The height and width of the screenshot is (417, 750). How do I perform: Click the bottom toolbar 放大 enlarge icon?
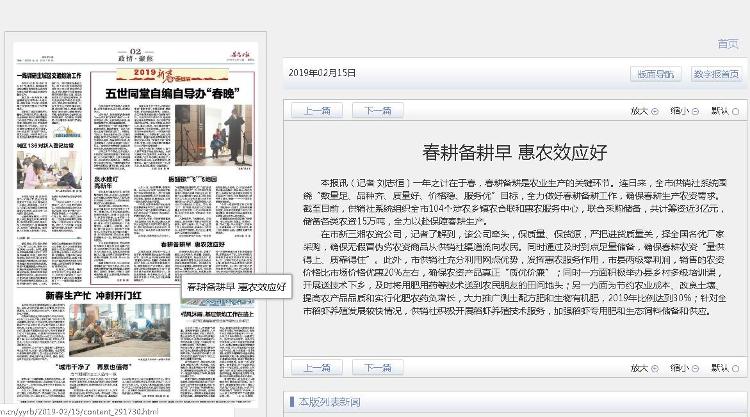pyautogui.click(x=654, y=367)
